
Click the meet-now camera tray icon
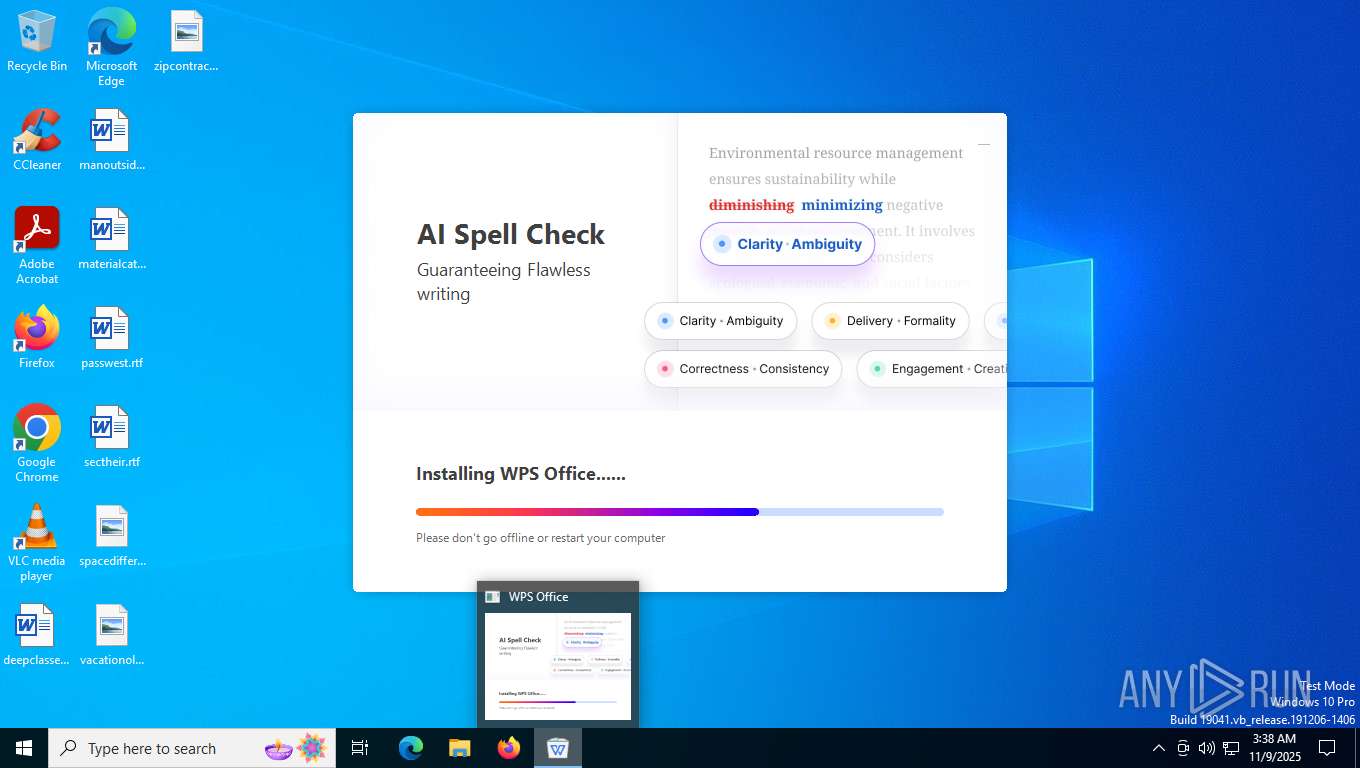pyautogui.click(x=1183, y=748)
